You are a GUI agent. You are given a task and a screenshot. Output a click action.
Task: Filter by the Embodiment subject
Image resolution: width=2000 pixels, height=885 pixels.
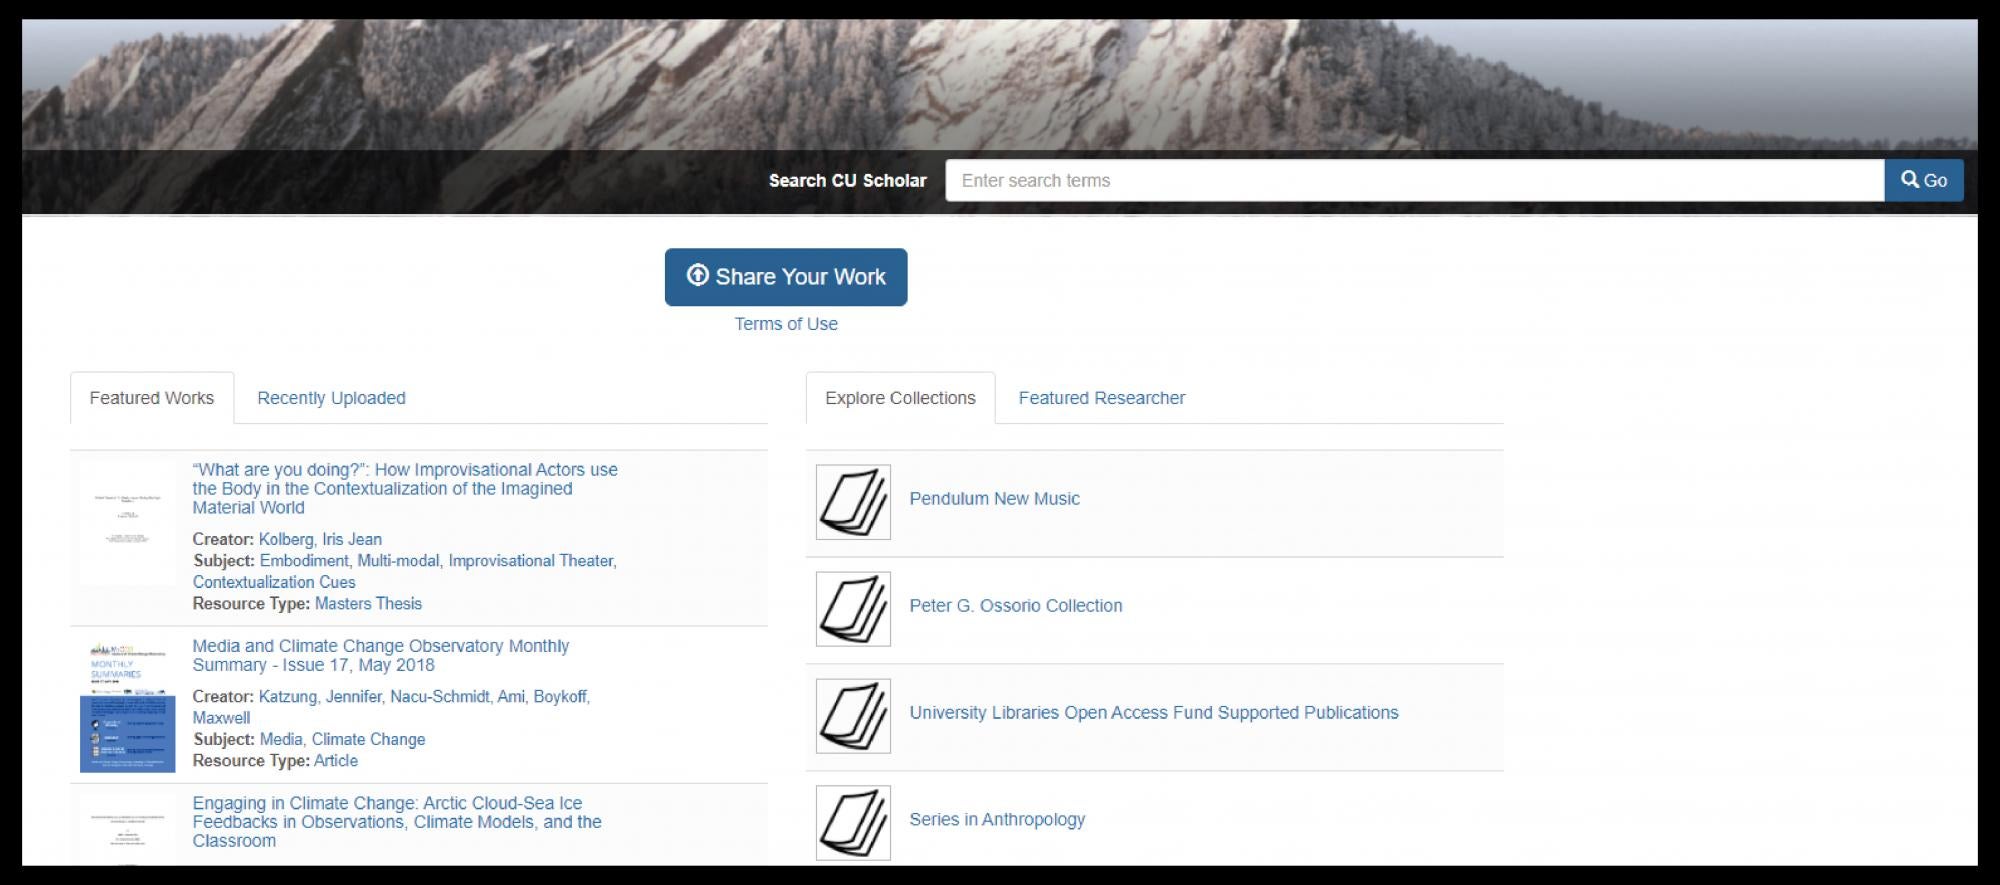coord(304,561)
